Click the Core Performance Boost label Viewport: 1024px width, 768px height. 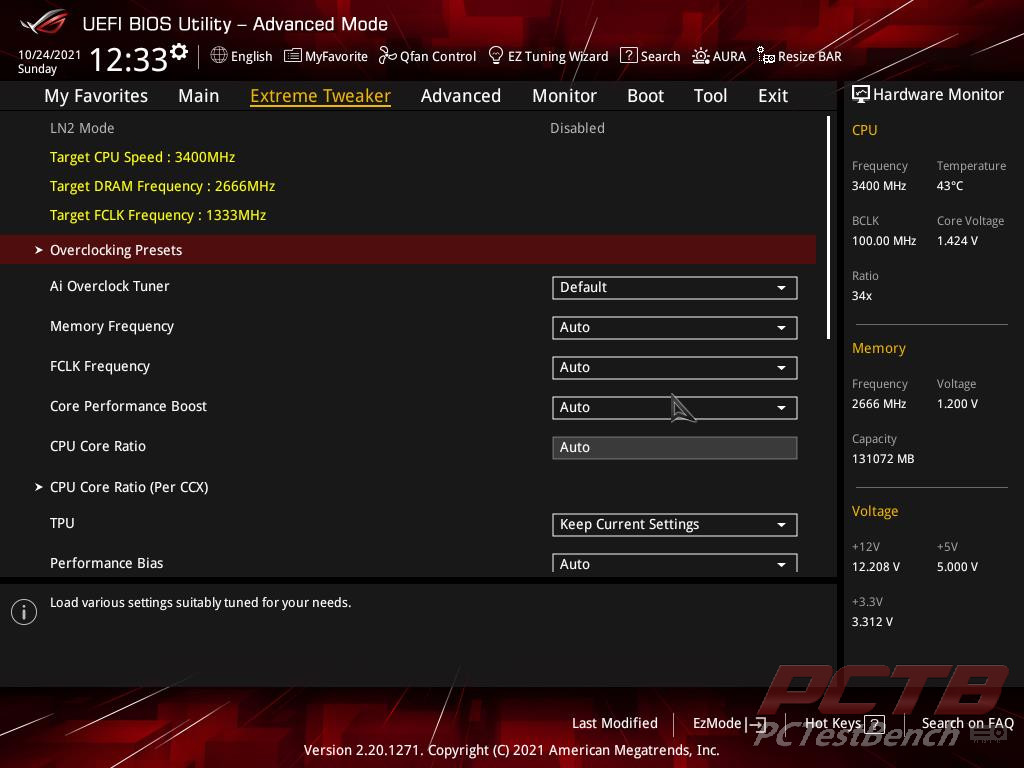click(x=128, y=406)
